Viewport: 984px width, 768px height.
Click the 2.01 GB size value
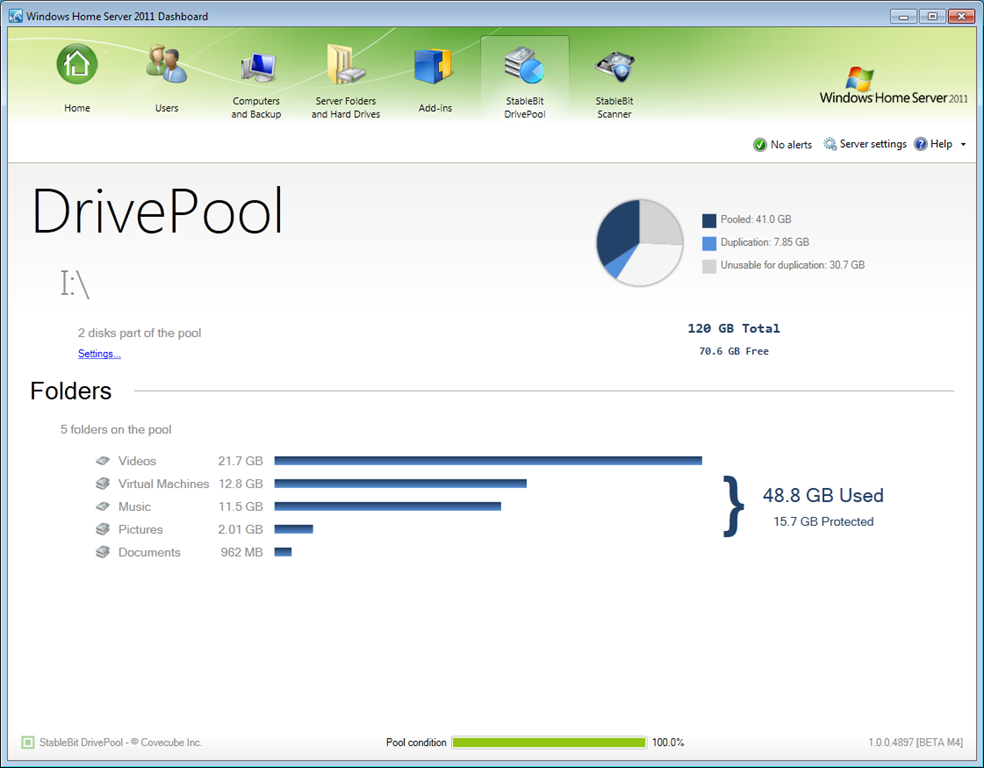click(x=240, y=530)
